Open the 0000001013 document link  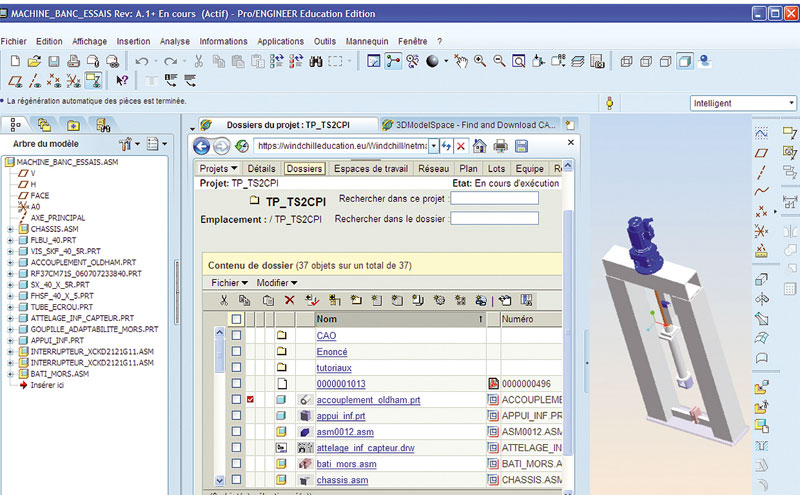341,384
